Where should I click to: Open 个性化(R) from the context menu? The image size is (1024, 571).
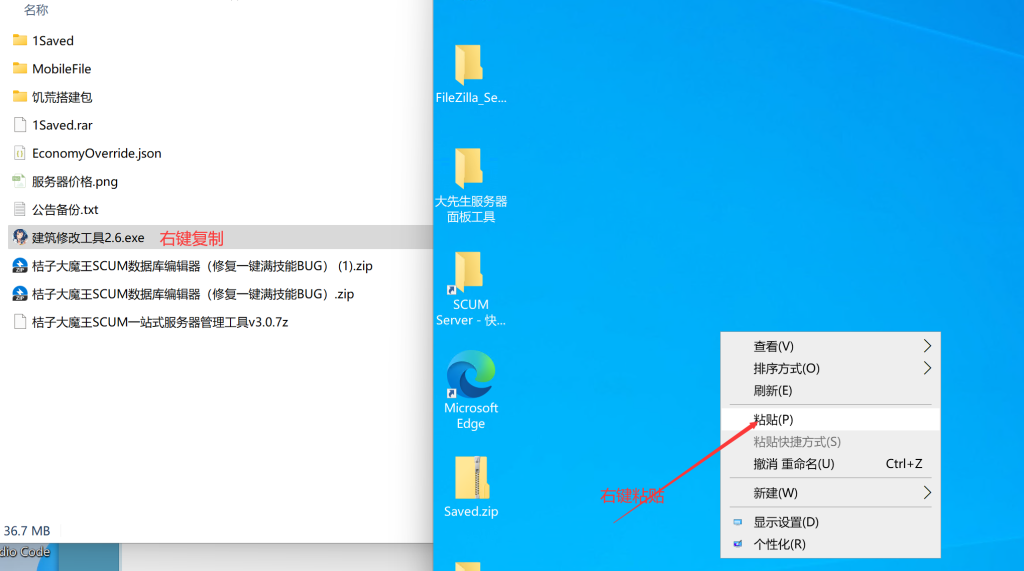[779, 544]
